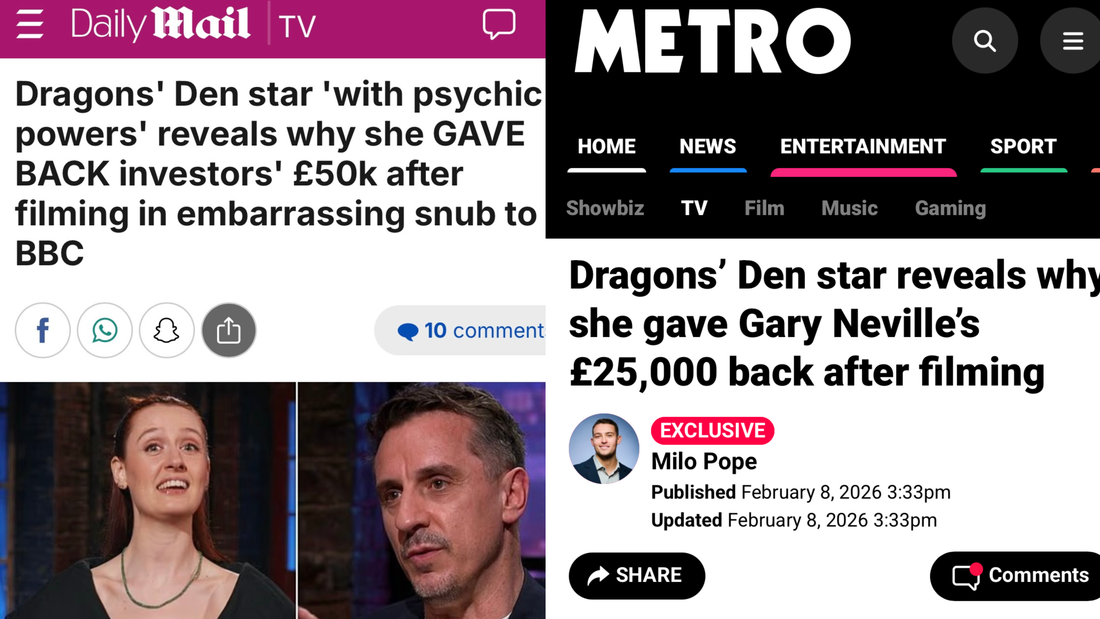Click the grey share upload icon
Screen dimensions: 1100x619
(229, 330)
